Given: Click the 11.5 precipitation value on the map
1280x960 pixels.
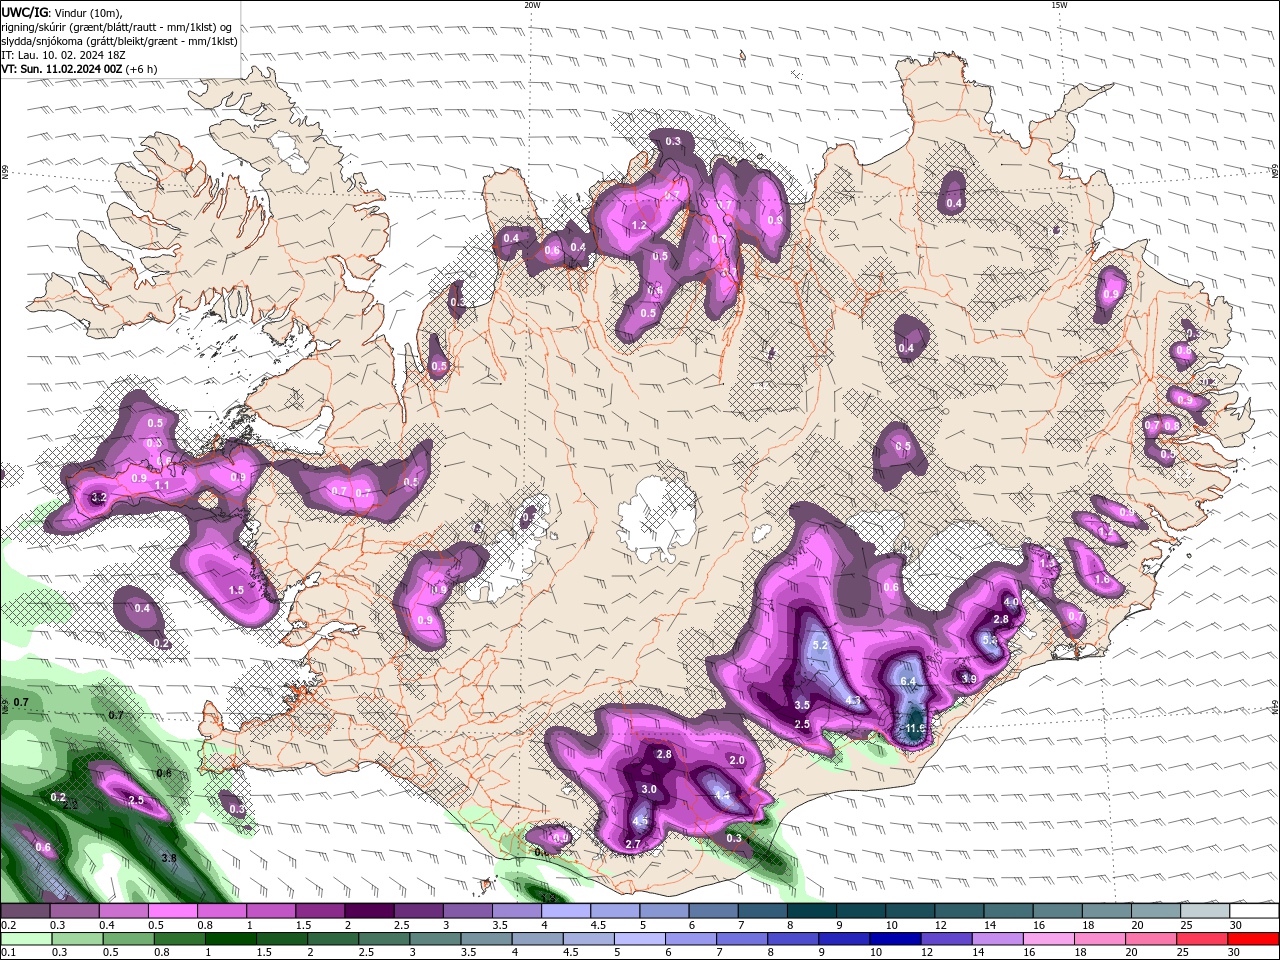Looking at the screenshot, I should [915, 729].
